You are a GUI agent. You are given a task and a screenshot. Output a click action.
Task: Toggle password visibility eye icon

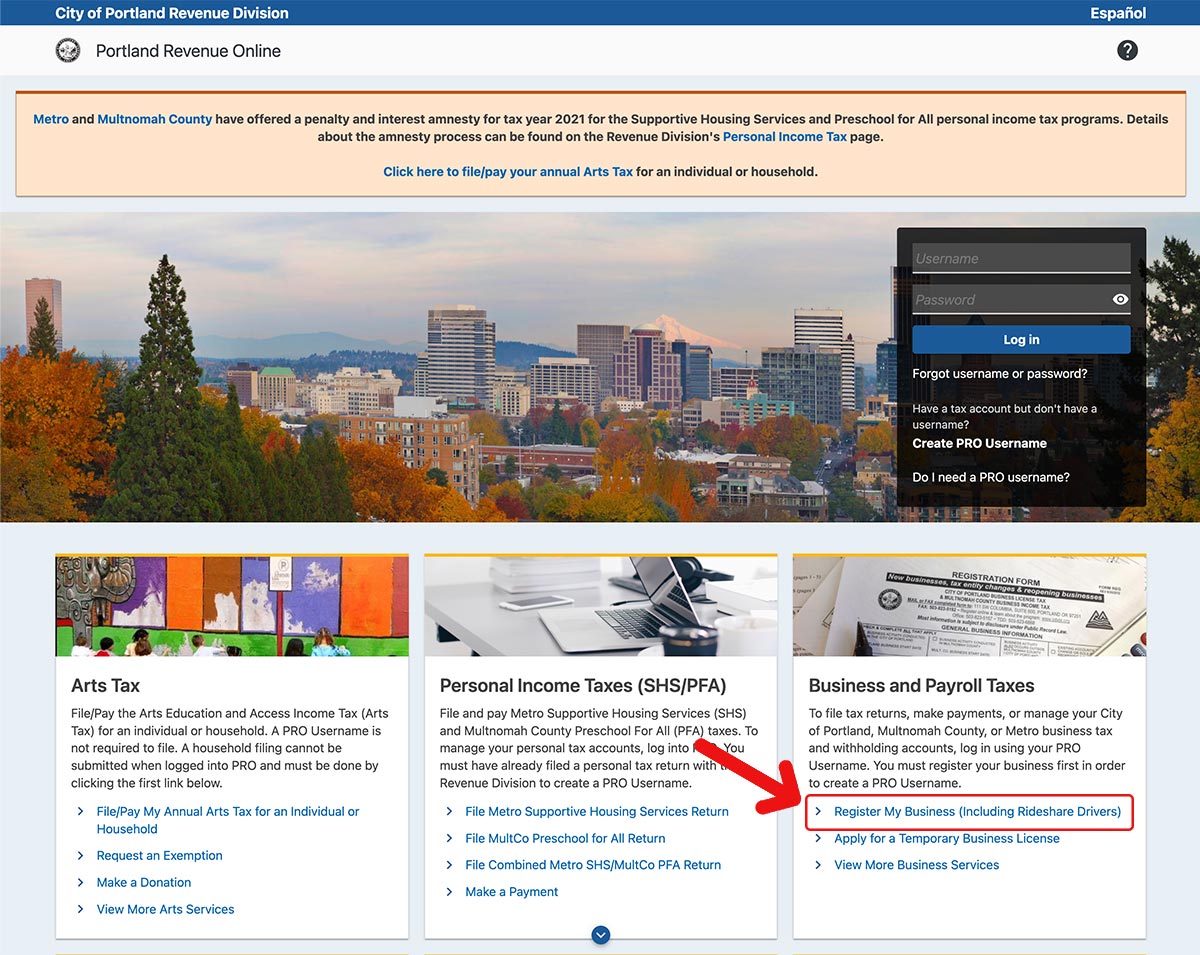click(1120, 299)
